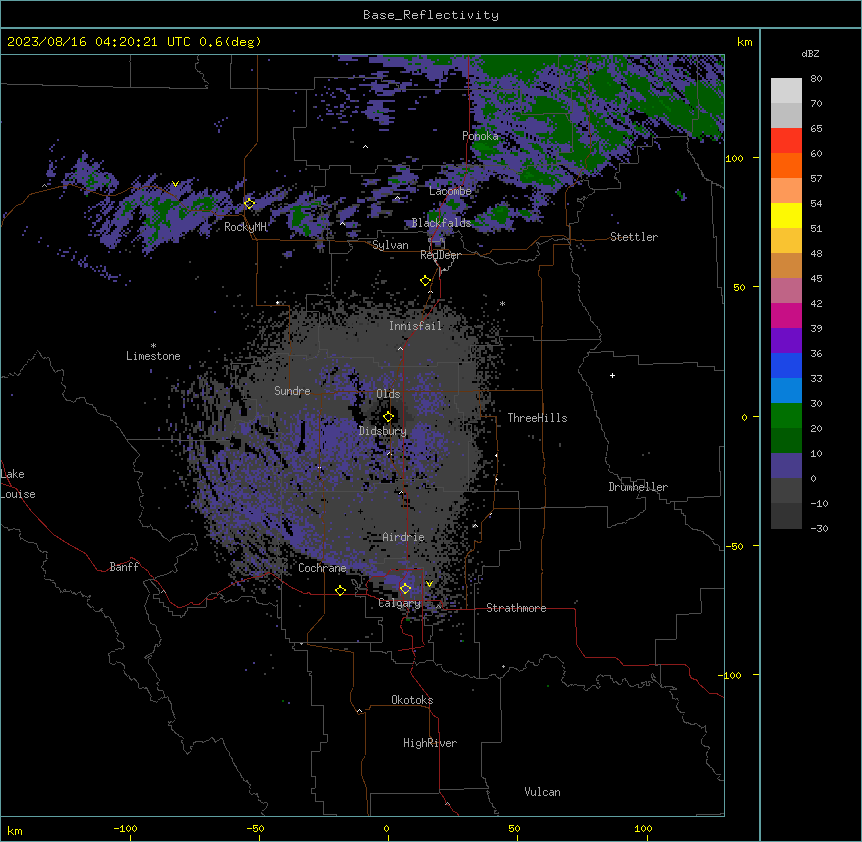Click the HighRiver label
862x842 pixels.
pos(430,743)
